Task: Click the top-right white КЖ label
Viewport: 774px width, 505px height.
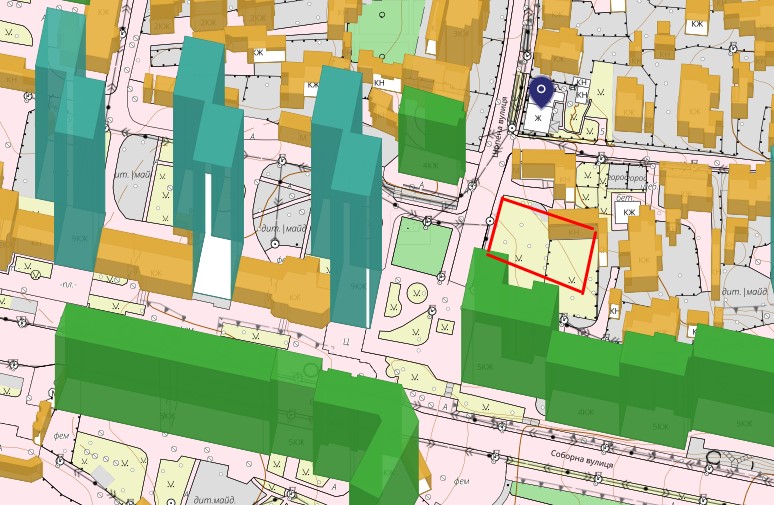Action: (697, 24)
